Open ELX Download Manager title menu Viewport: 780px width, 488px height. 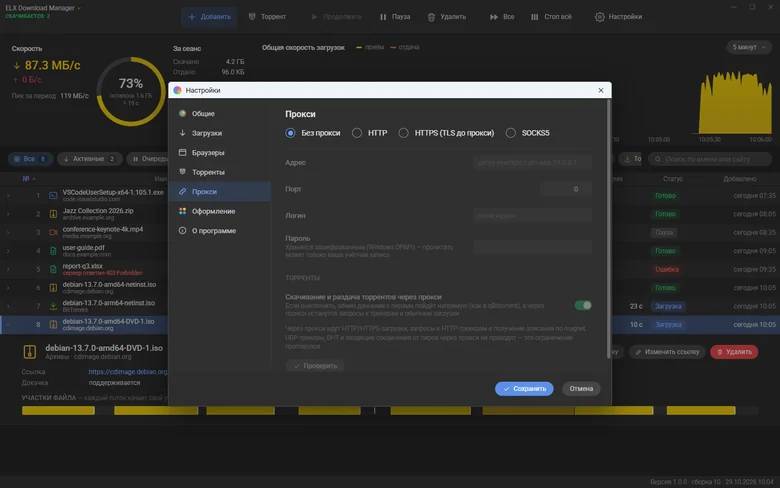(x=43, y=8)
